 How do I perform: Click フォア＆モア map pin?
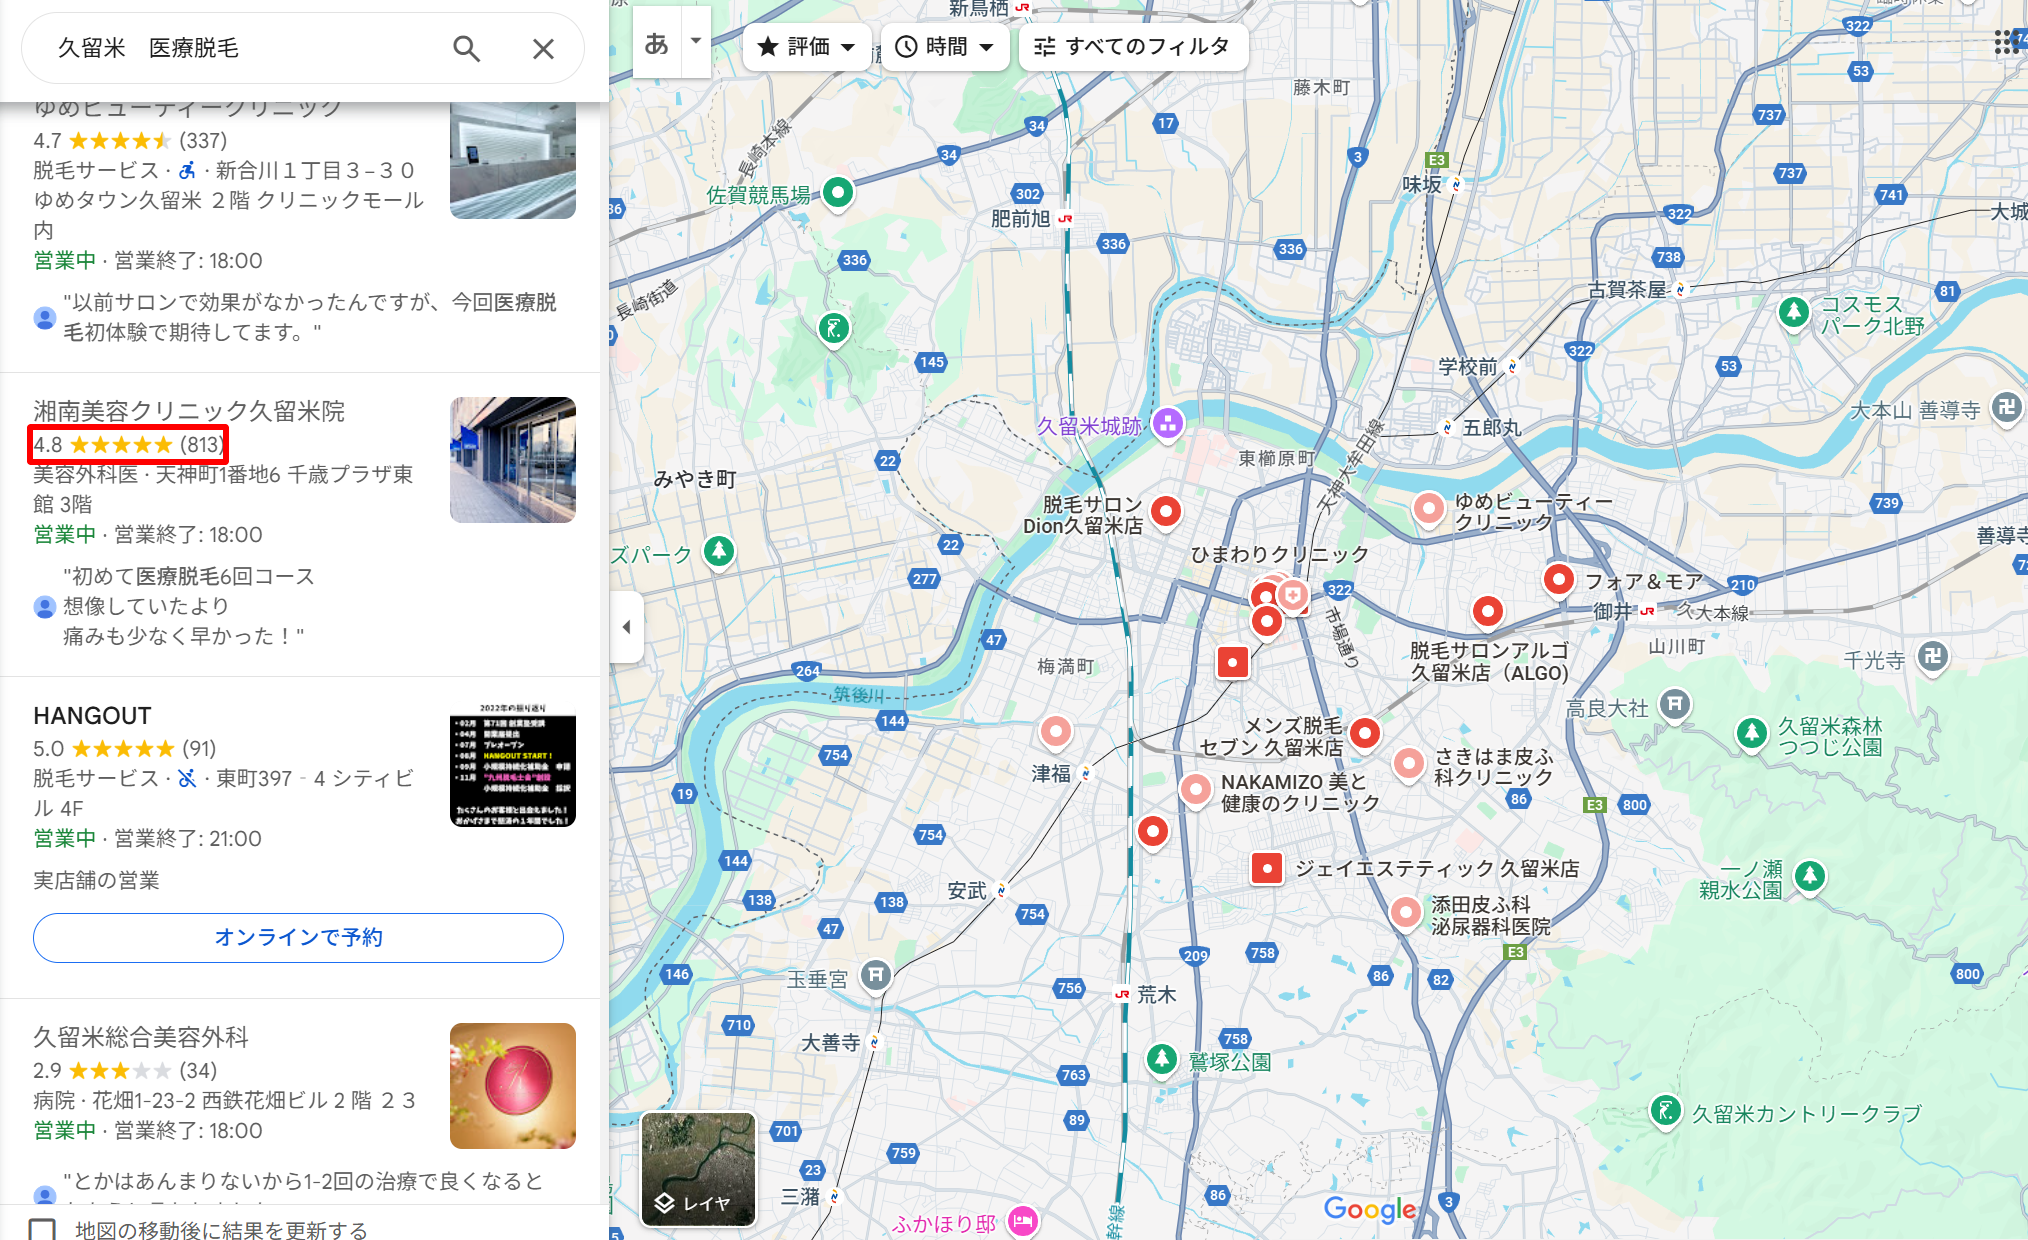(1559, 579)
